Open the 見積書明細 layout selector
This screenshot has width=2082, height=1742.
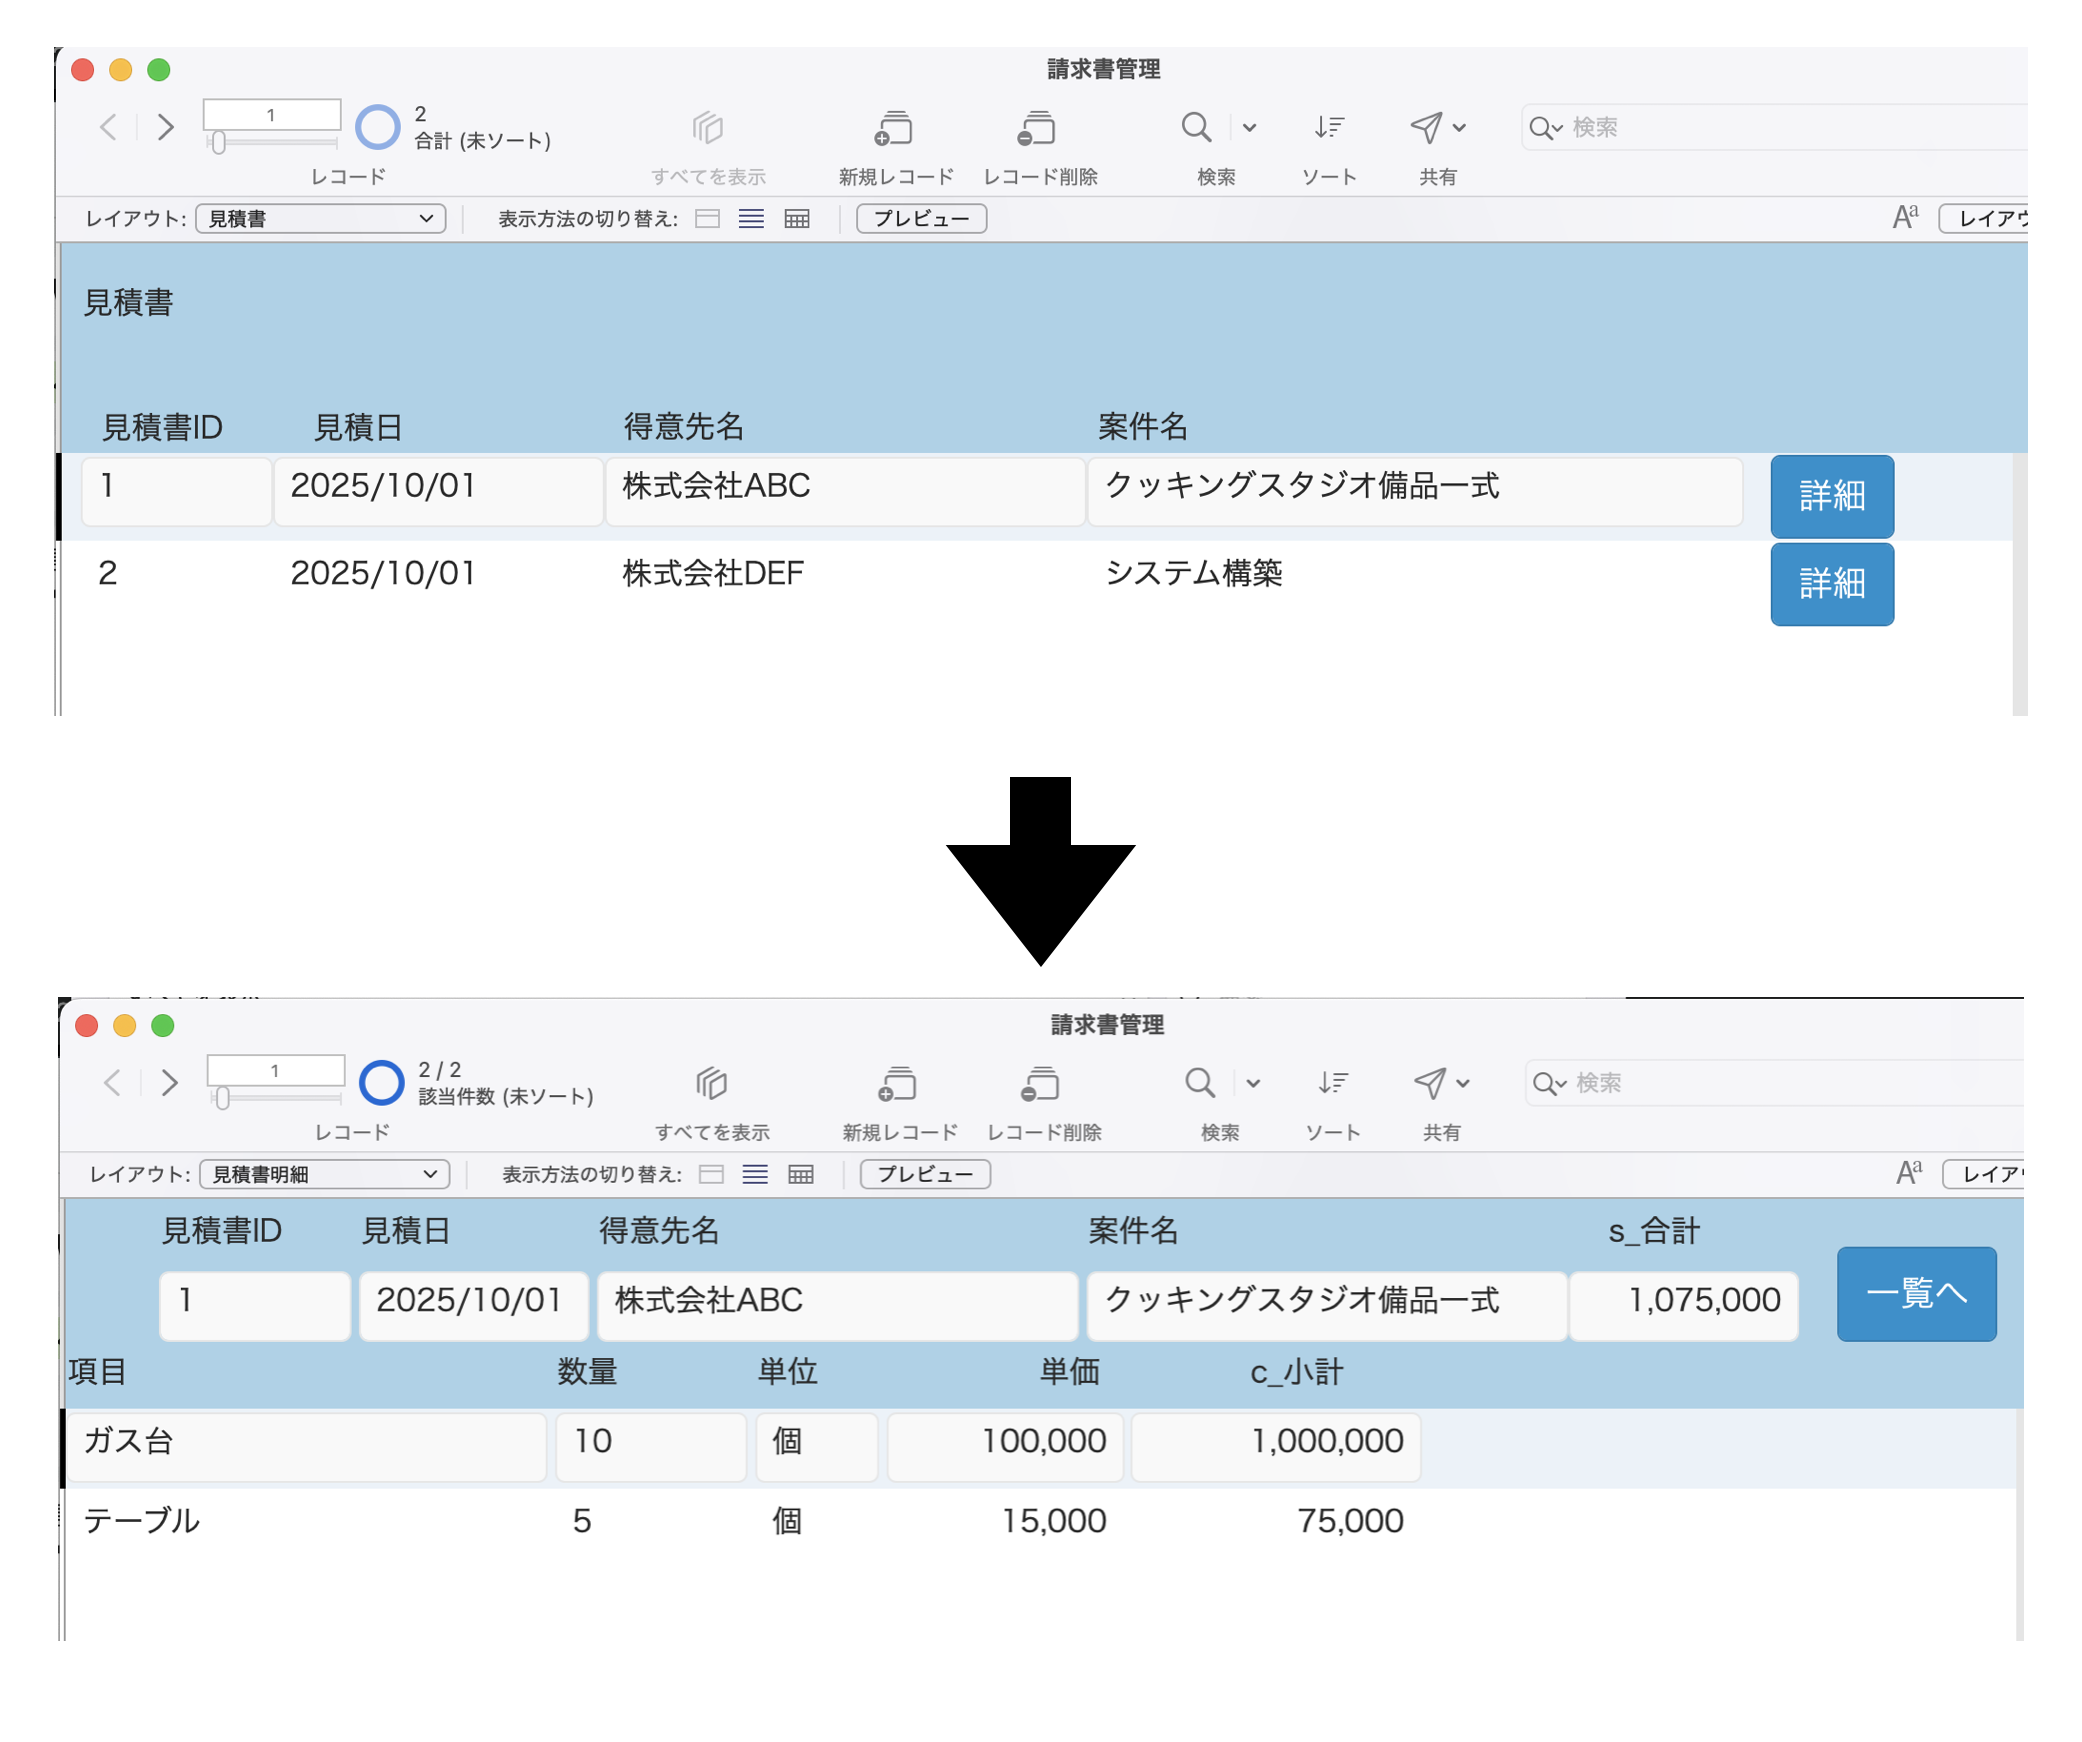[x=325, y=1174]
